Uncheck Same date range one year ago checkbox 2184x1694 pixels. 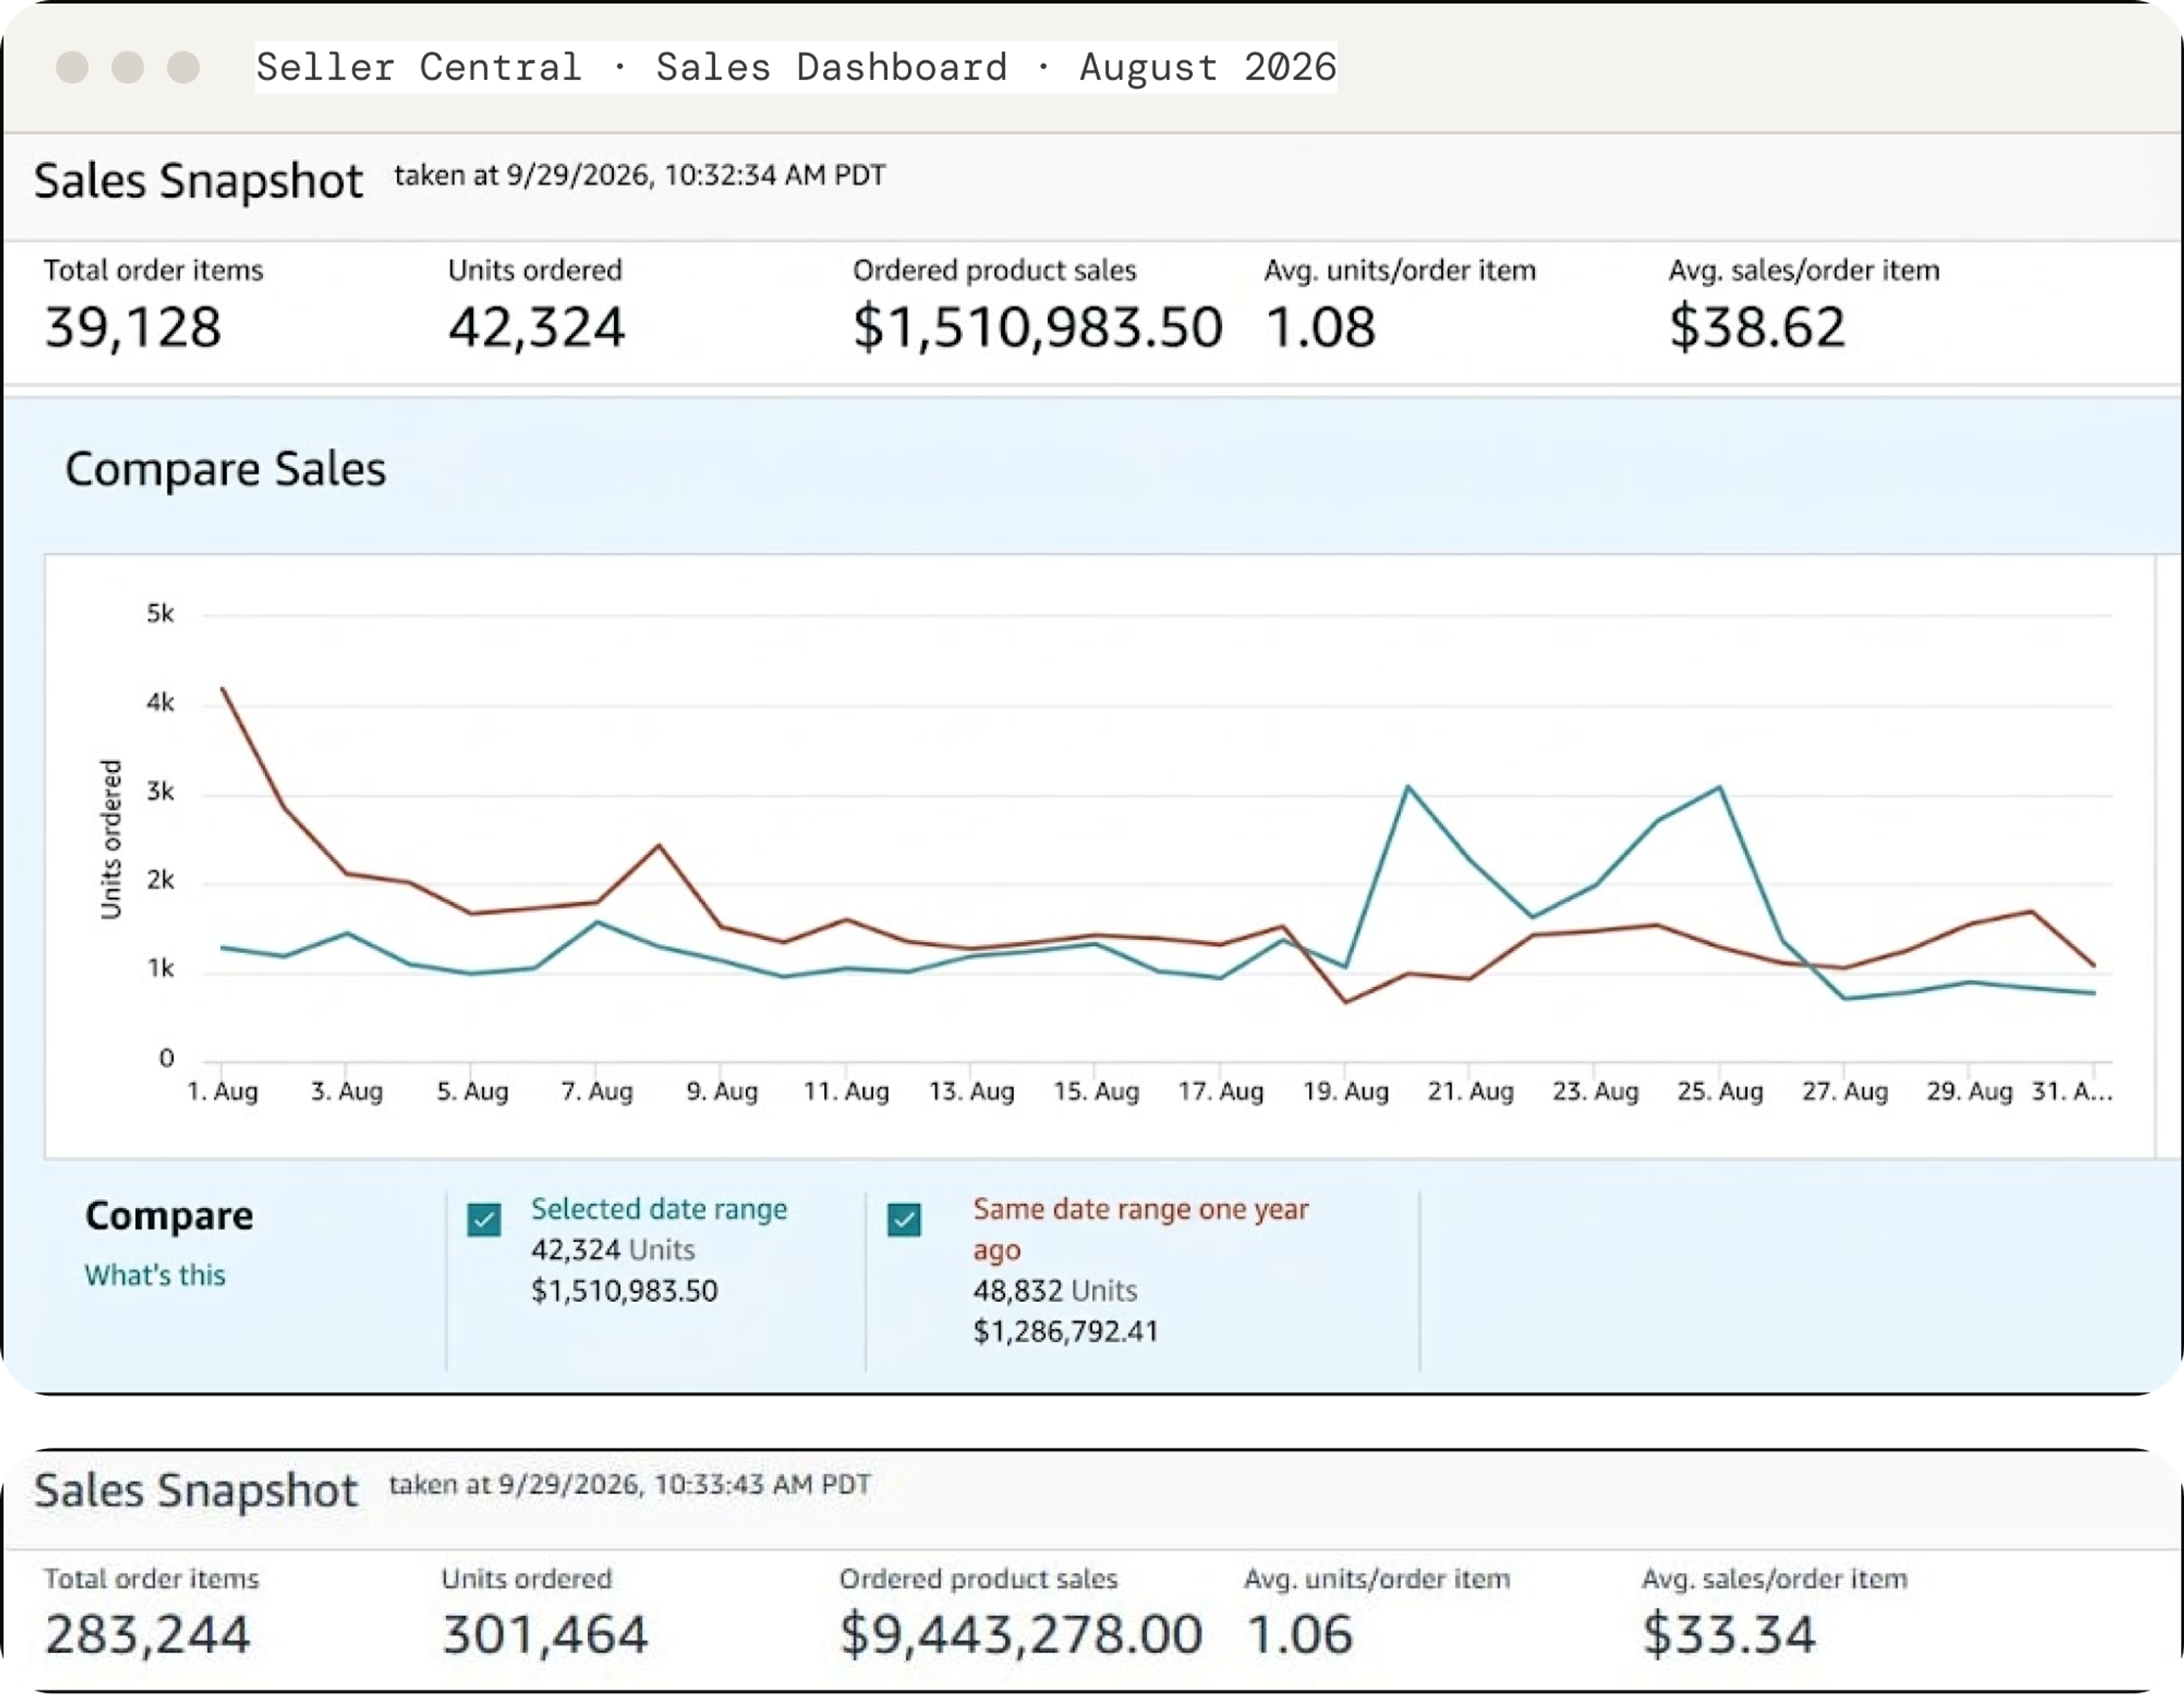click(904, 1220)
